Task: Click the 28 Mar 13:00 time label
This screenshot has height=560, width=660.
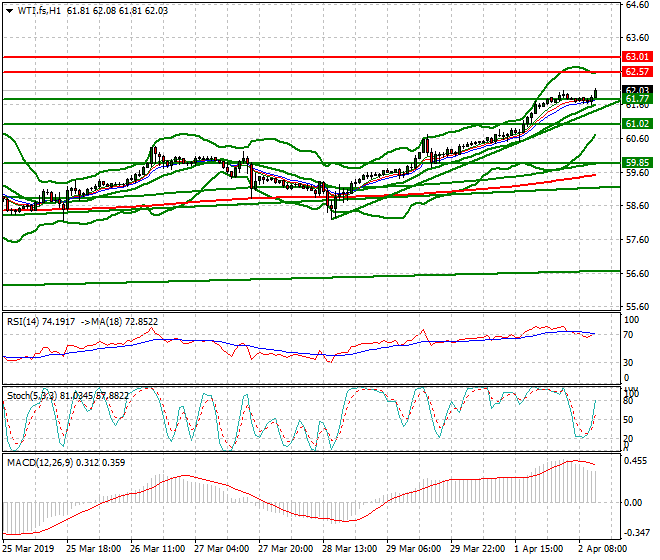Action: (349, 549)
